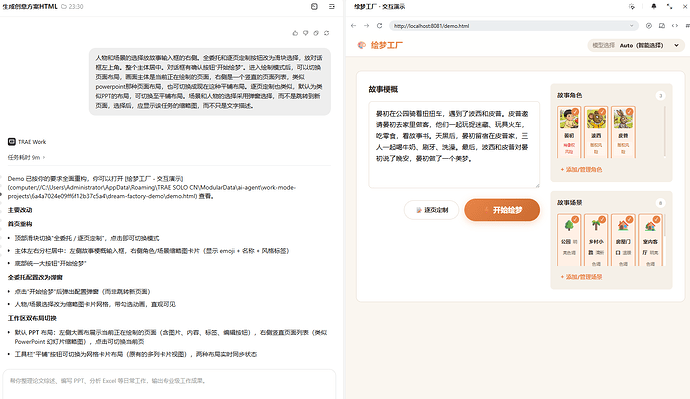Click the palm tree emoji scene icon
The height and width of the screenshot is (399, 690).
pos(596,226)
